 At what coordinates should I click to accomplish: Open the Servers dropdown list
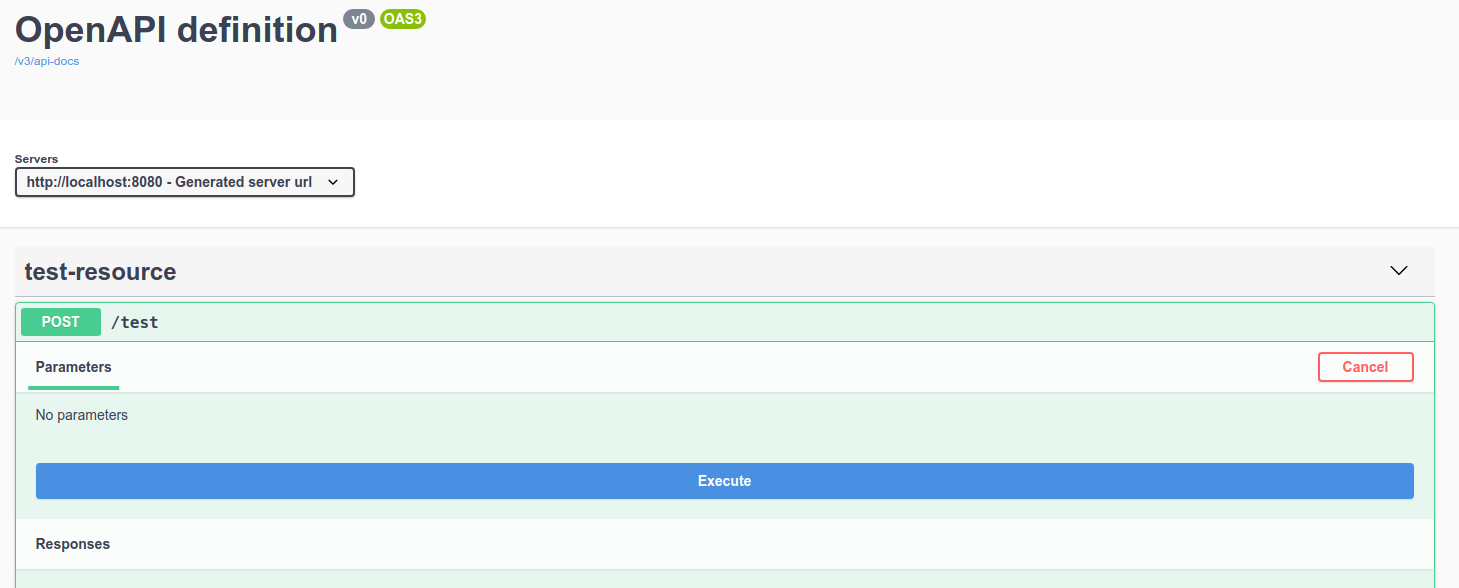tap(184, 182)
